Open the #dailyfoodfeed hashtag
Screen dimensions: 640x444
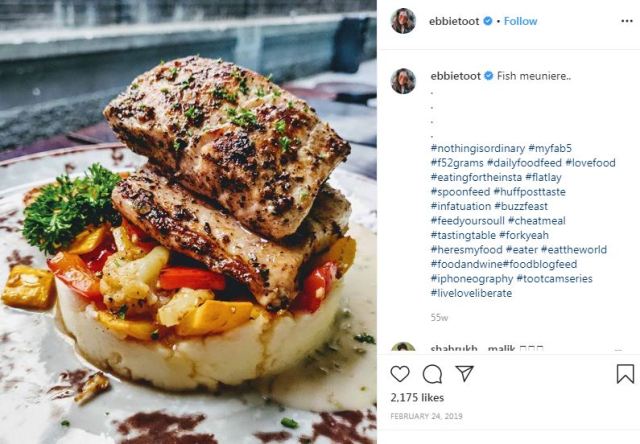pos(524,163)
